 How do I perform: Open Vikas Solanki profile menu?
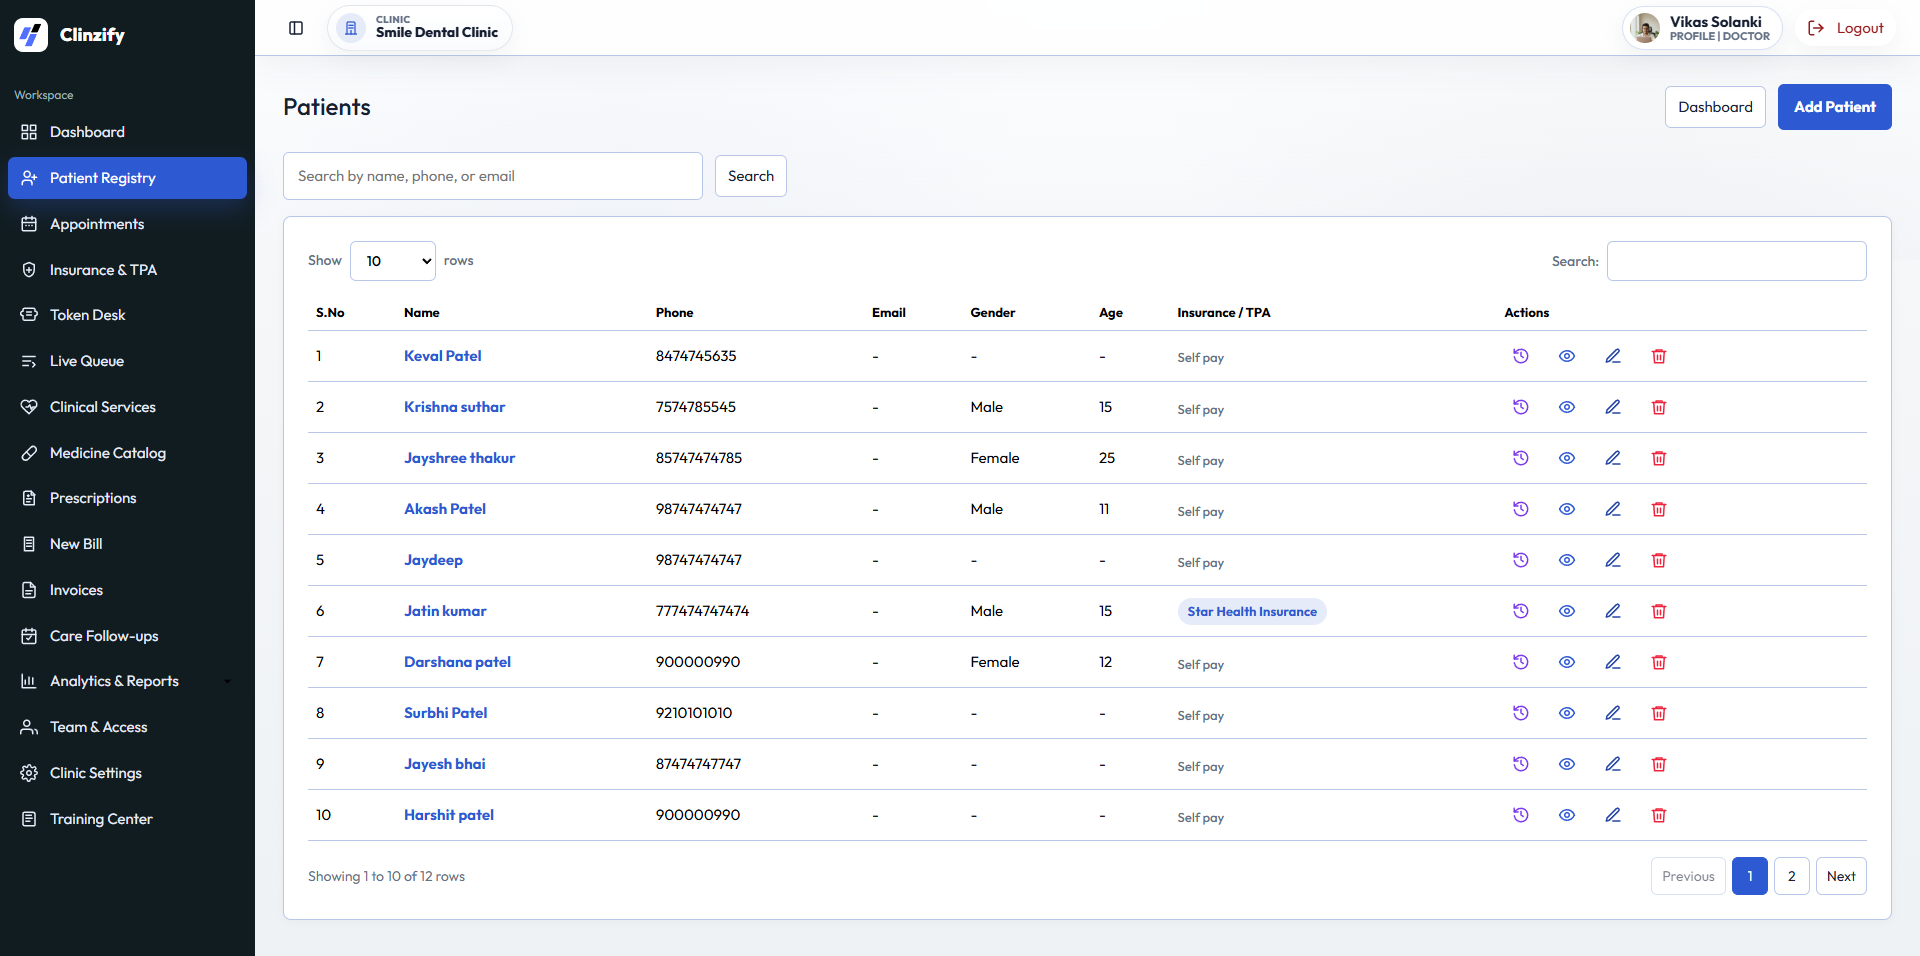coord(1702,28)
